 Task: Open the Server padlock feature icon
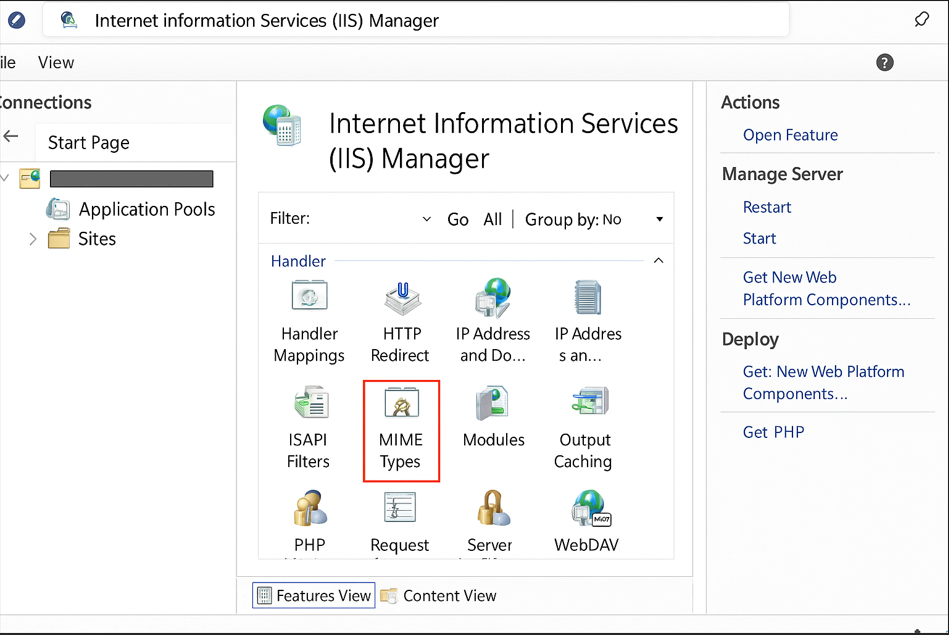[493, 507]
